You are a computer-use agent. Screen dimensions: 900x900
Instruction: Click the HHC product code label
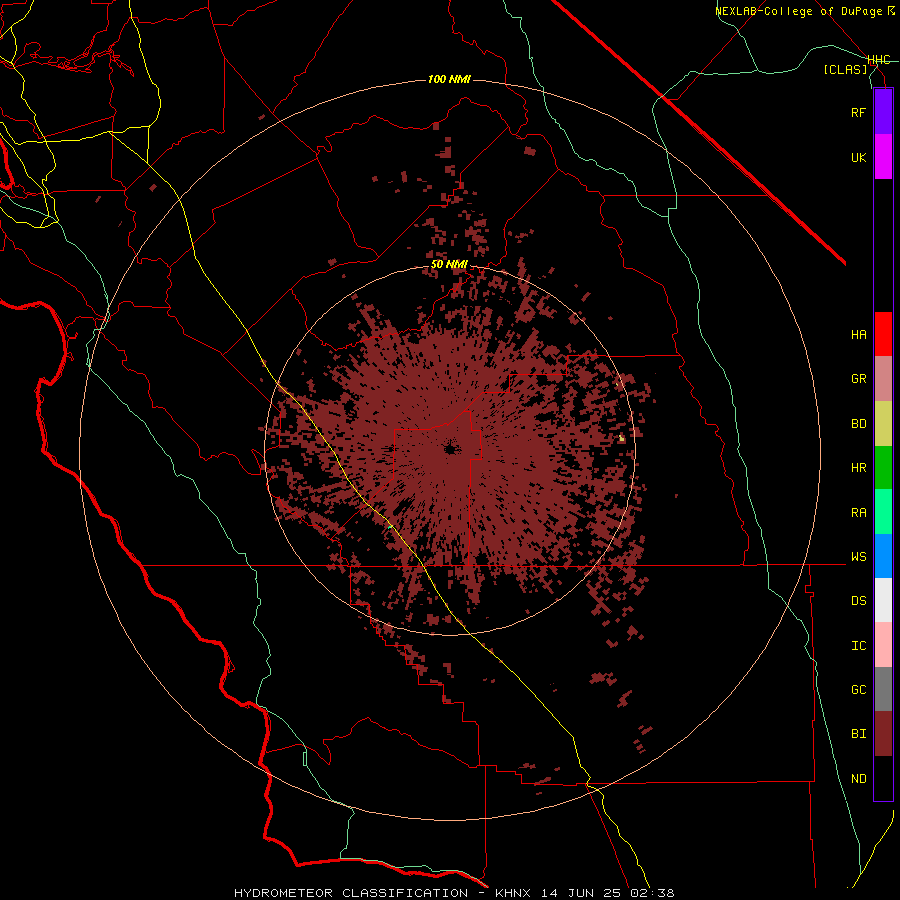(x=879, y=60)
